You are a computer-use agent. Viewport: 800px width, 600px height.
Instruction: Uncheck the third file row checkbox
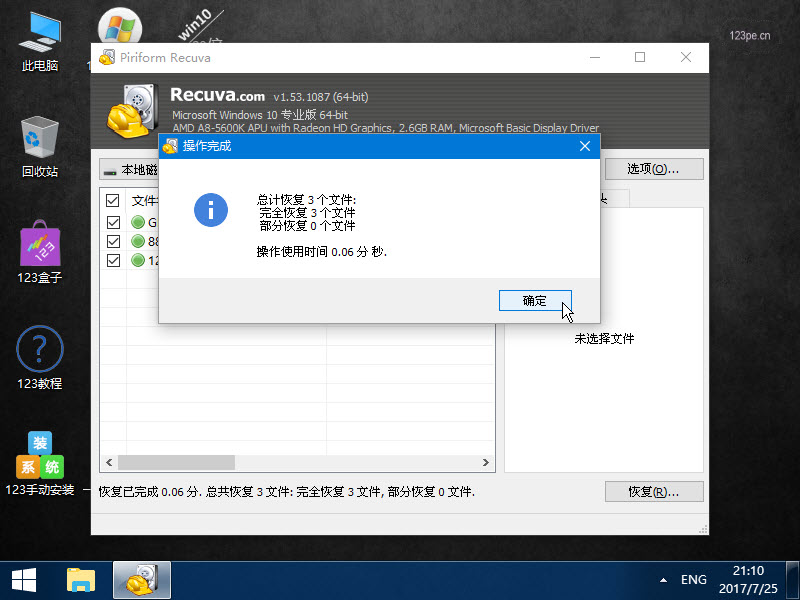coord(113,261)
